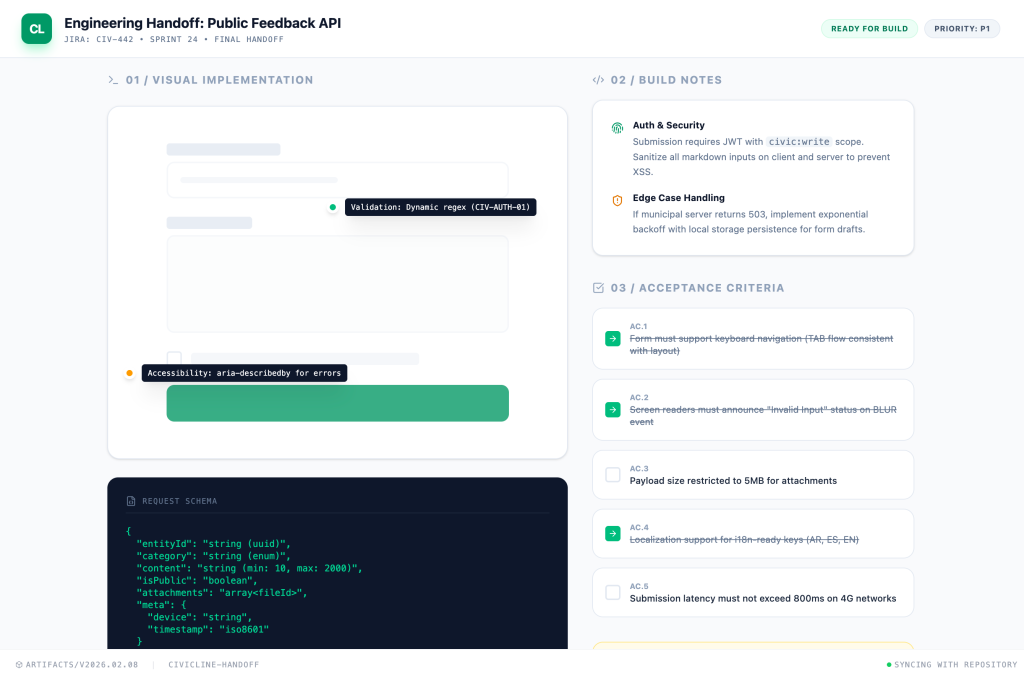This screenshot has width=1024, height=675.
Task: Click the file icon beside Request Schema
Action: 131,501
